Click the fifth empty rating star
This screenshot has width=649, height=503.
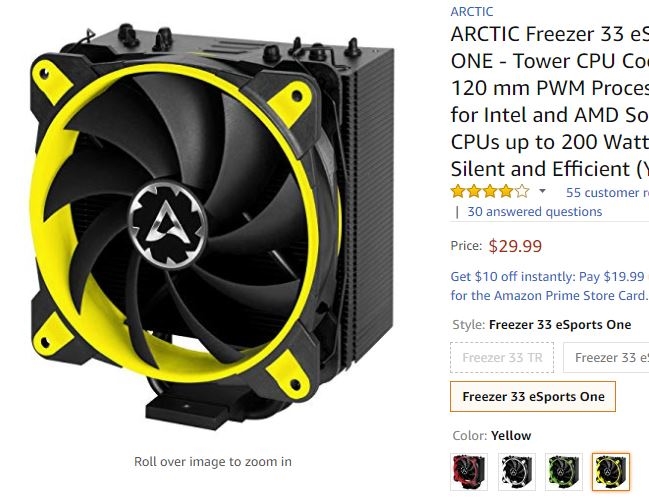point(522,191)
